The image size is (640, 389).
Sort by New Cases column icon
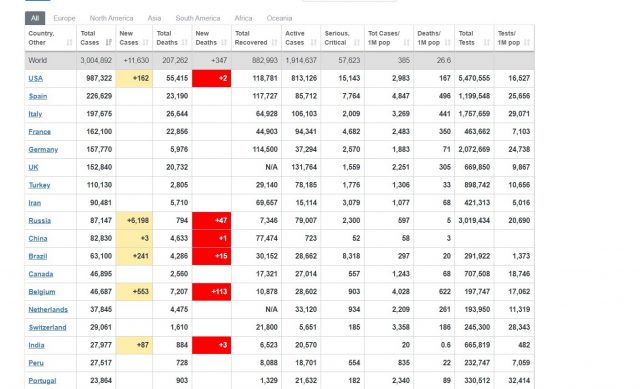coord(145,42)
